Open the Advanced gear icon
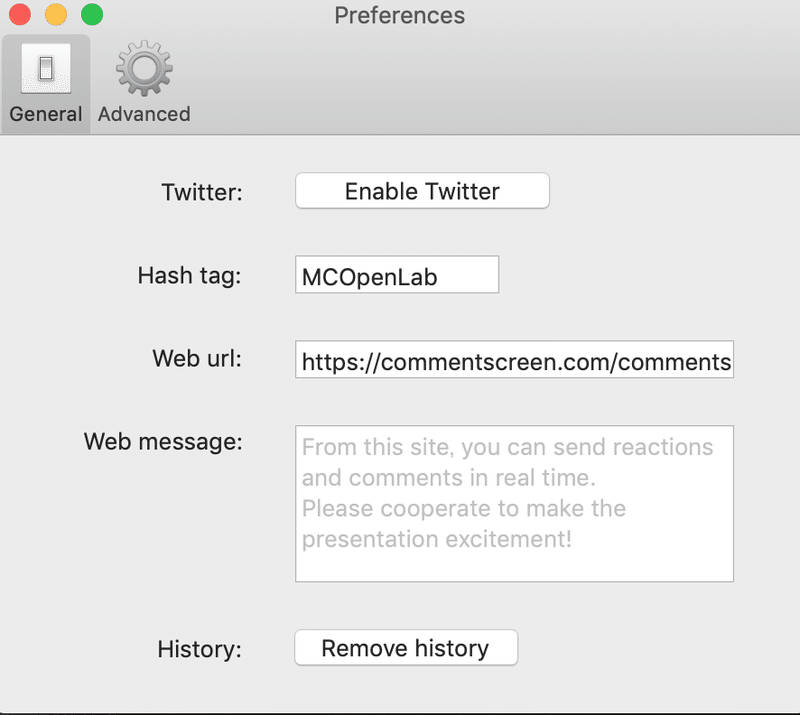Viewport: 800px width, 715px height. pyautogui.click(x=144, y=68)
